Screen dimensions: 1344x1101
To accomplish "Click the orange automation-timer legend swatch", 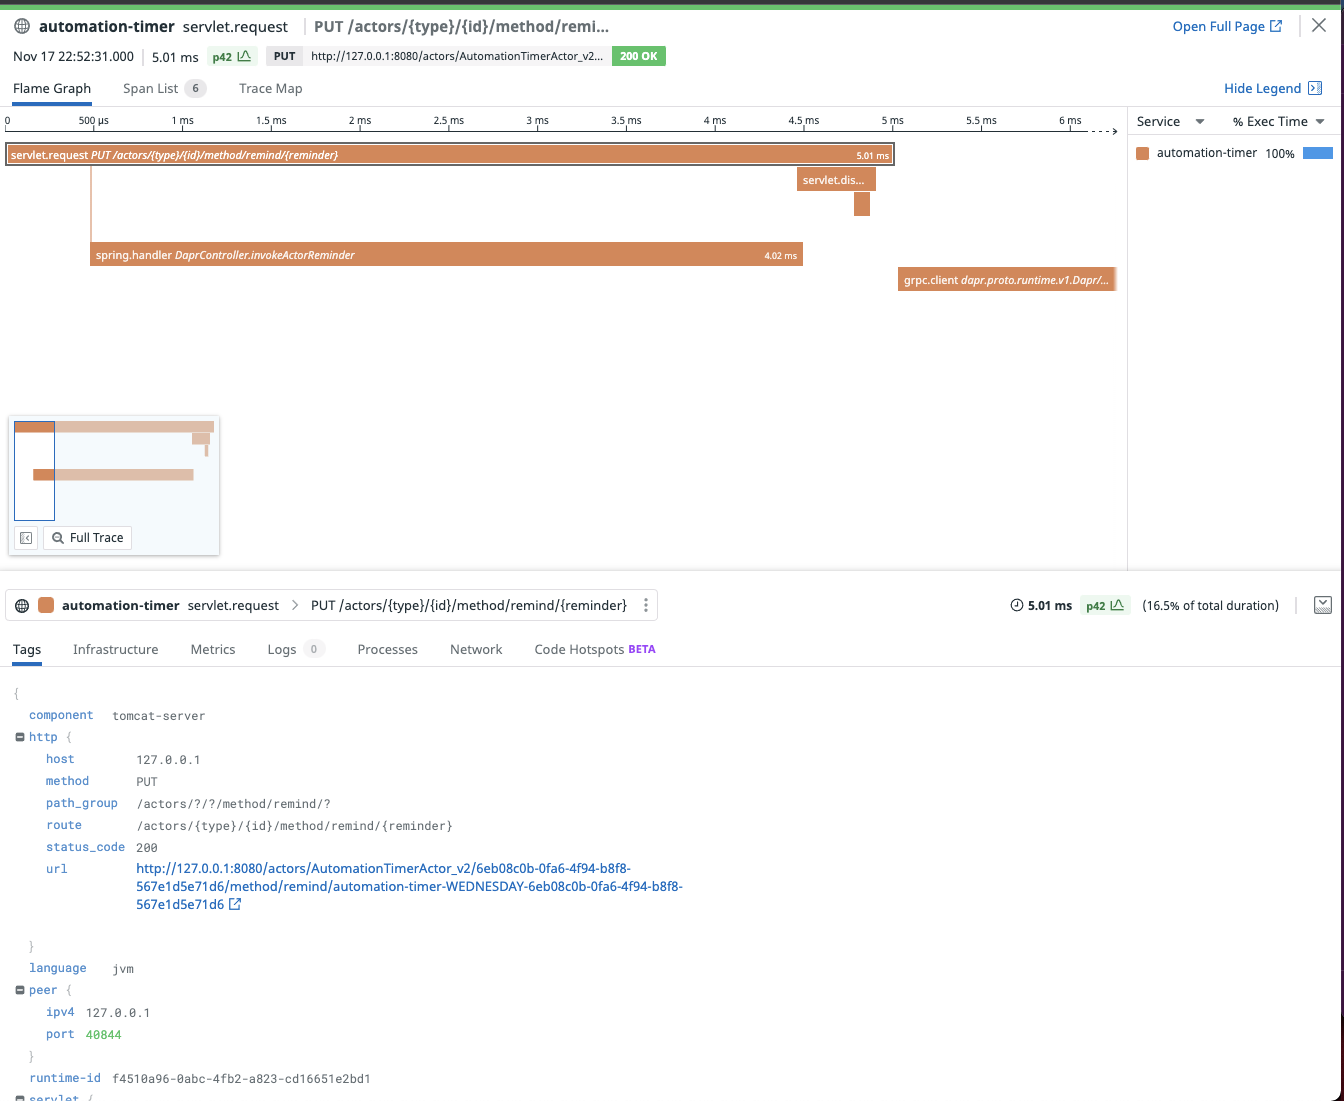I will pyautogui.click(x=1142, y=153).
